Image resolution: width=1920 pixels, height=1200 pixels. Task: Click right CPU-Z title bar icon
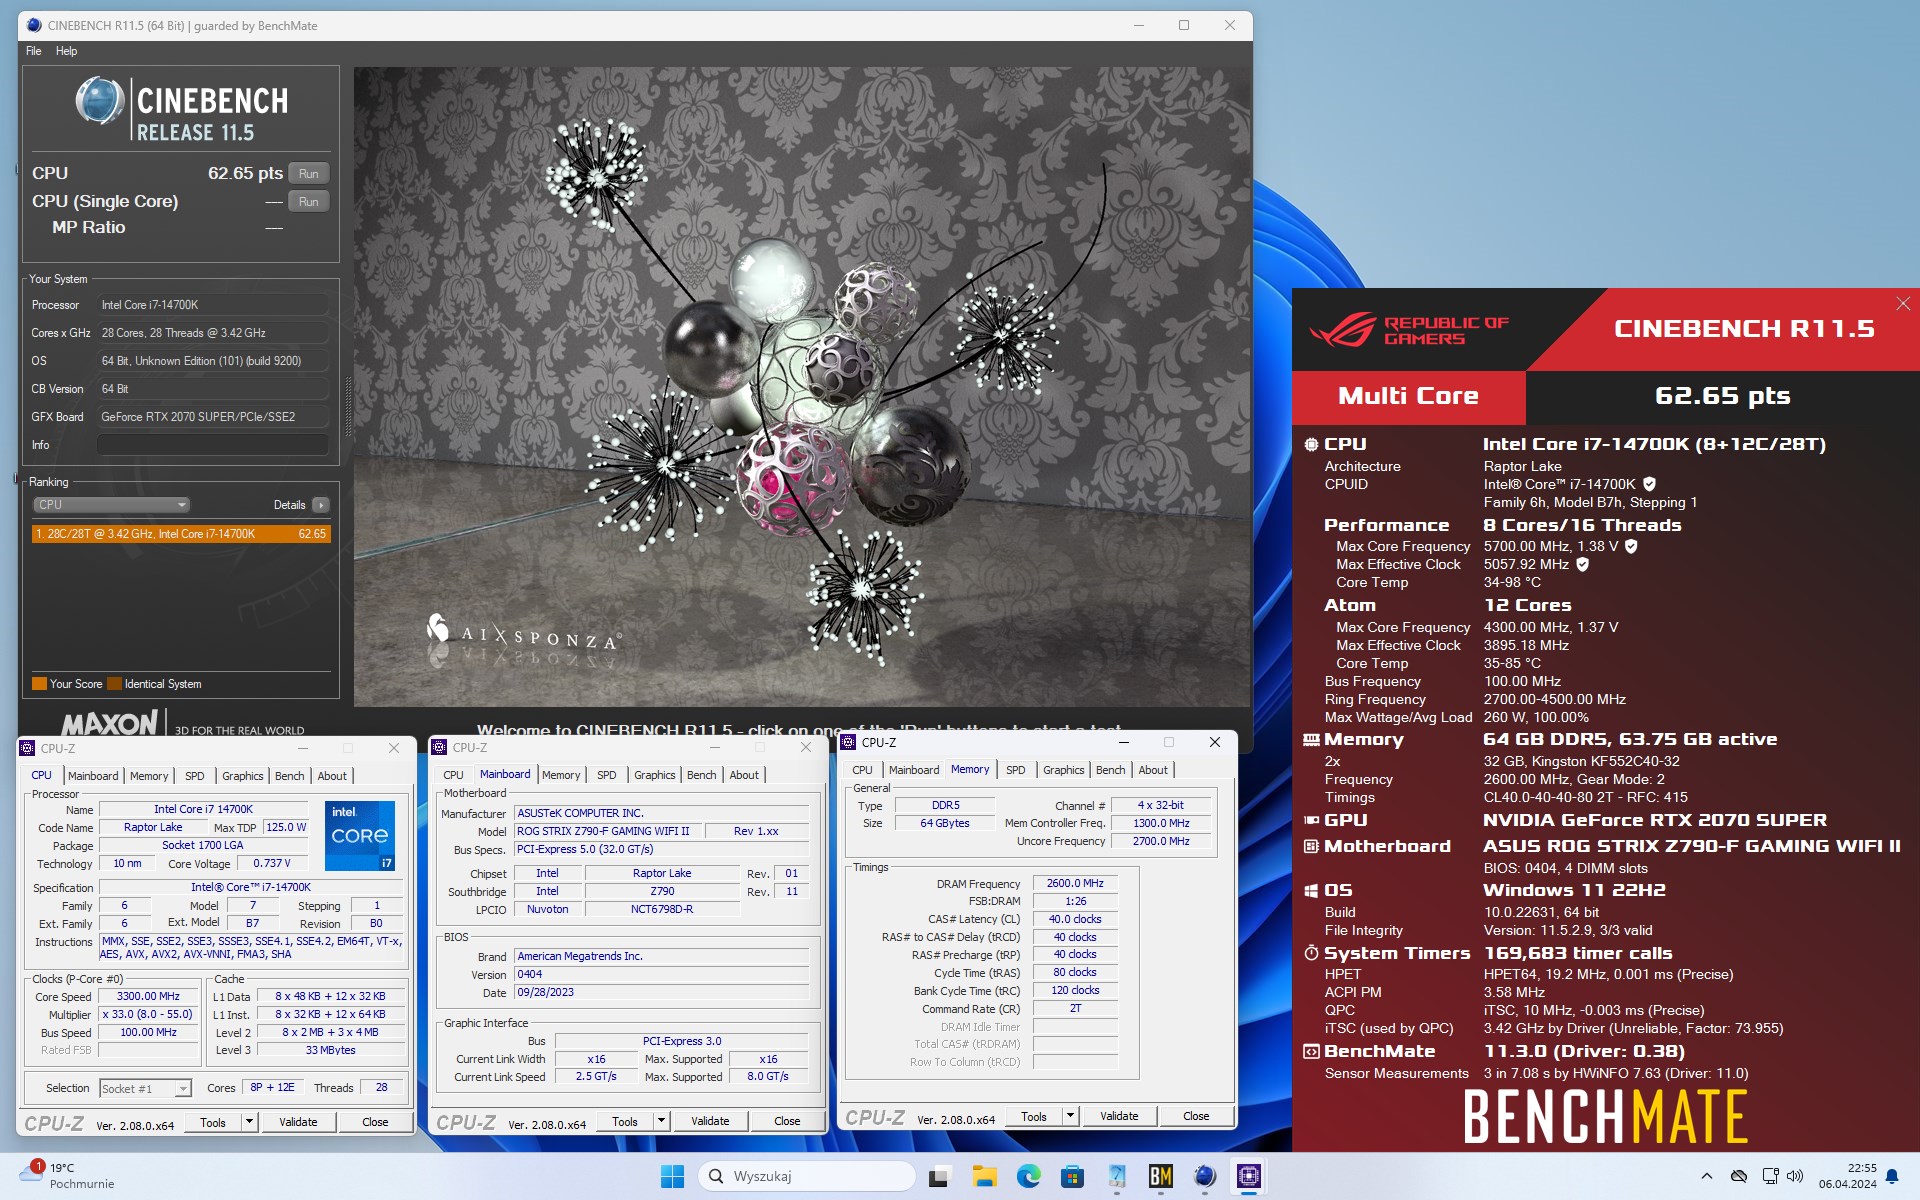pyautogui.click(x=849, y=742)
